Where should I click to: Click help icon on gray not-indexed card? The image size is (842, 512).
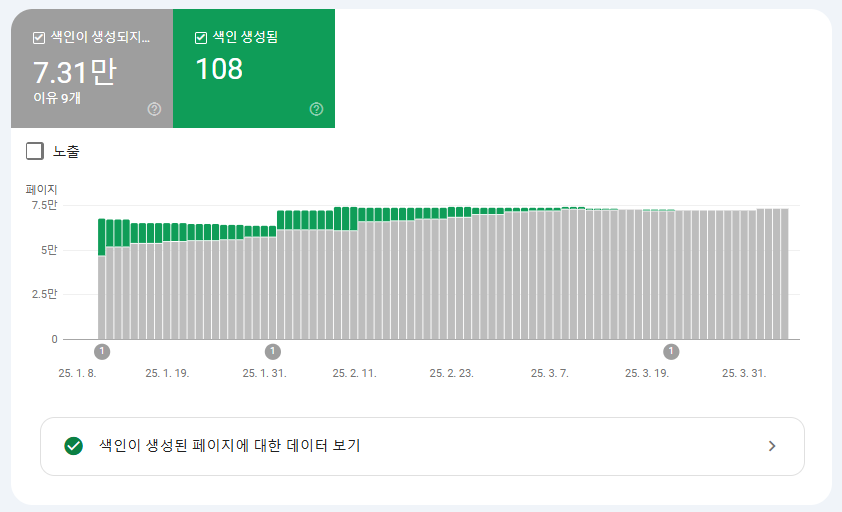click(x=154, y=109)
